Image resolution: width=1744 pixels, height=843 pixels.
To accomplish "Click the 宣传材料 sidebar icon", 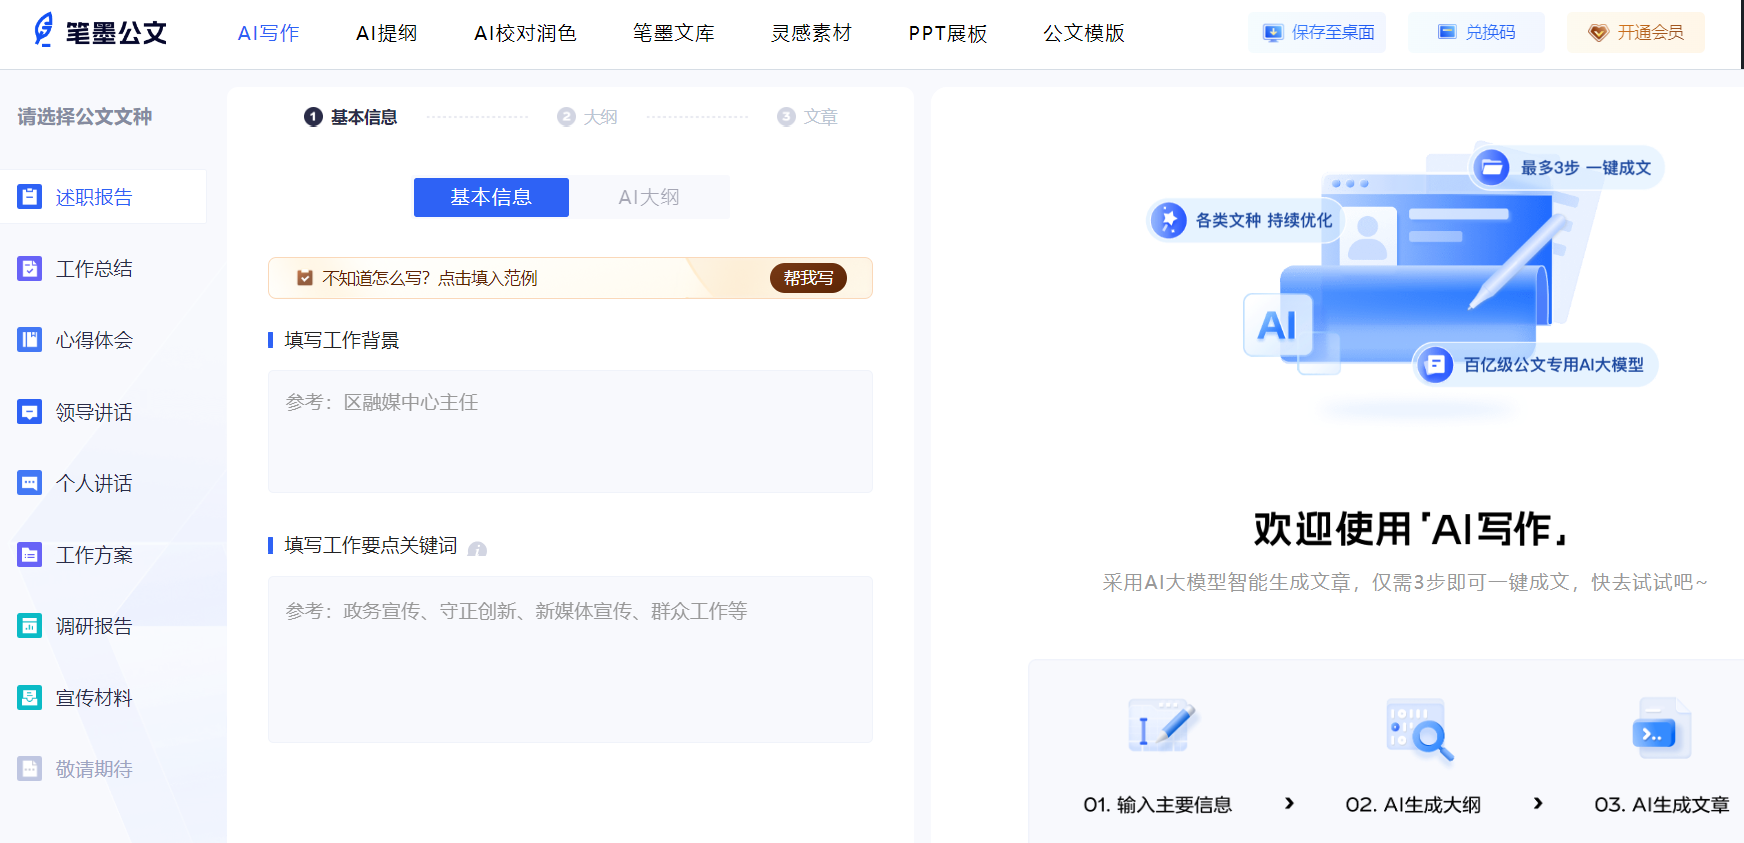I will tap(30, 698).
